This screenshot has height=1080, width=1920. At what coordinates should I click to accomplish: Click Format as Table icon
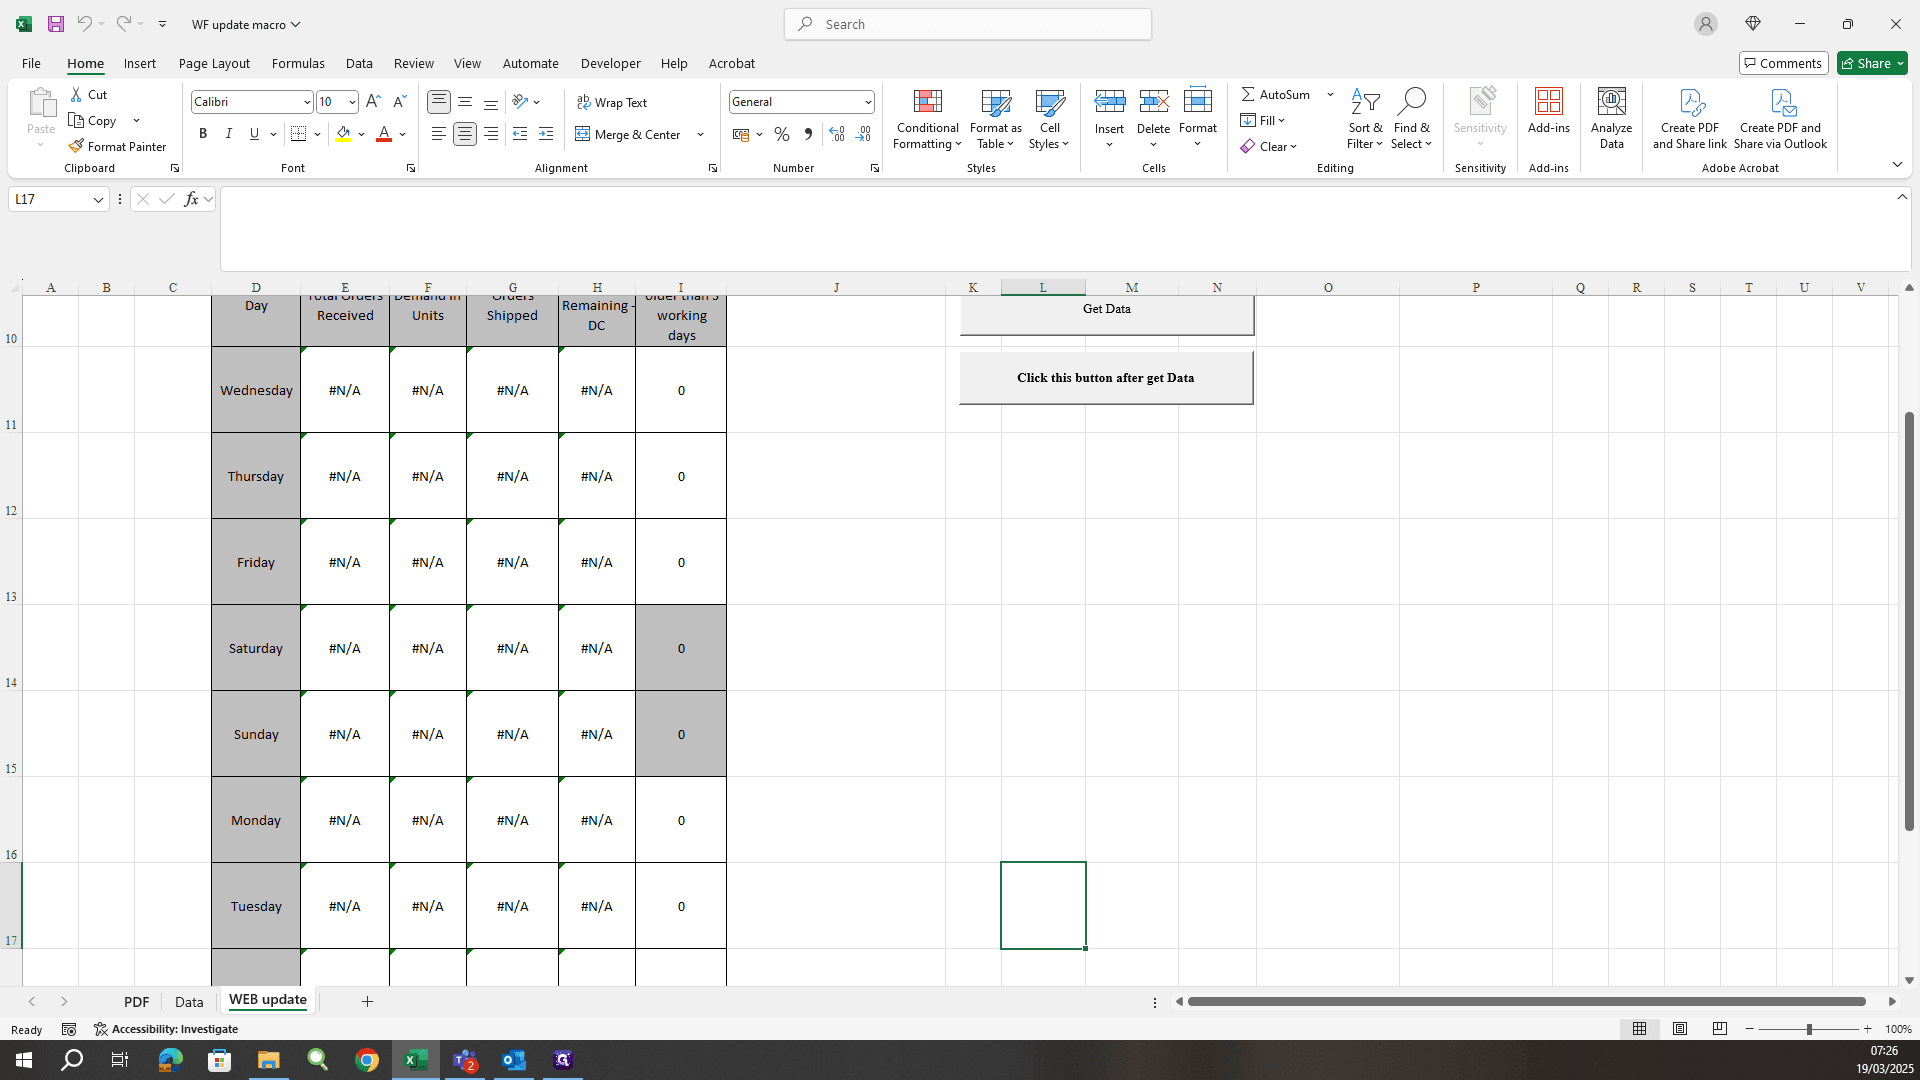point(995,101)
